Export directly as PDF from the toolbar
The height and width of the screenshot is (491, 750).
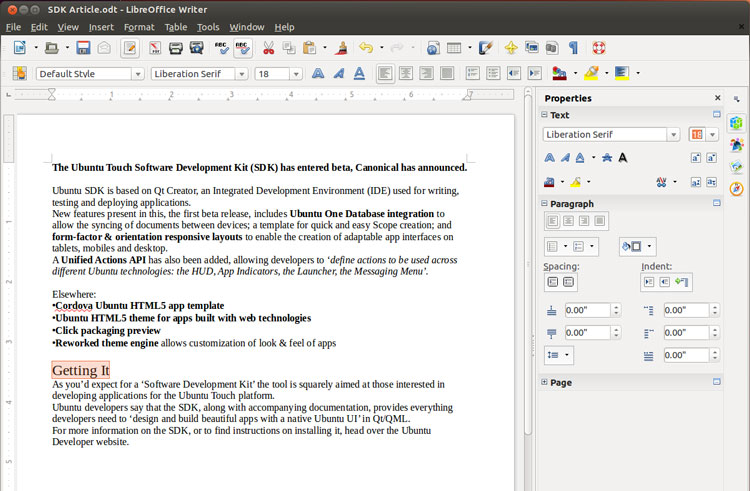(x=154, y=48)
